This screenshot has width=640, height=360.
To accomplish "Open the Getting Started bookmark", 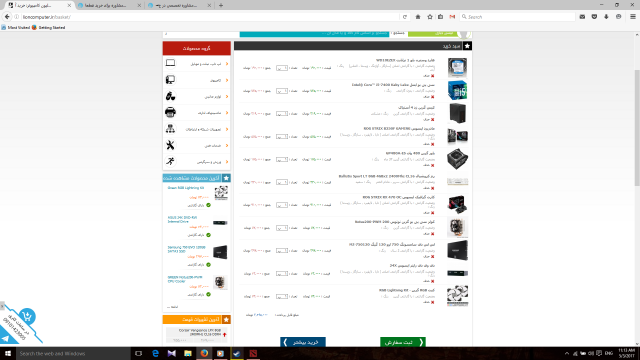I will click(49, 27).
